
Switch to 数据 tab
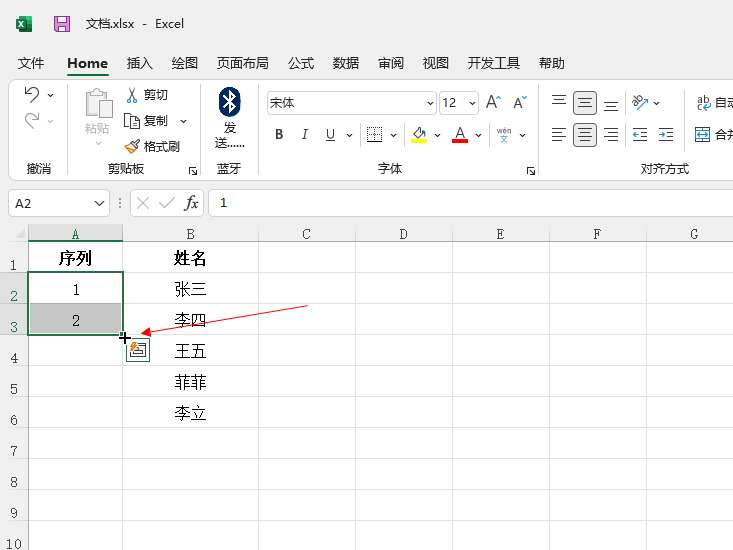pos(345,63)
